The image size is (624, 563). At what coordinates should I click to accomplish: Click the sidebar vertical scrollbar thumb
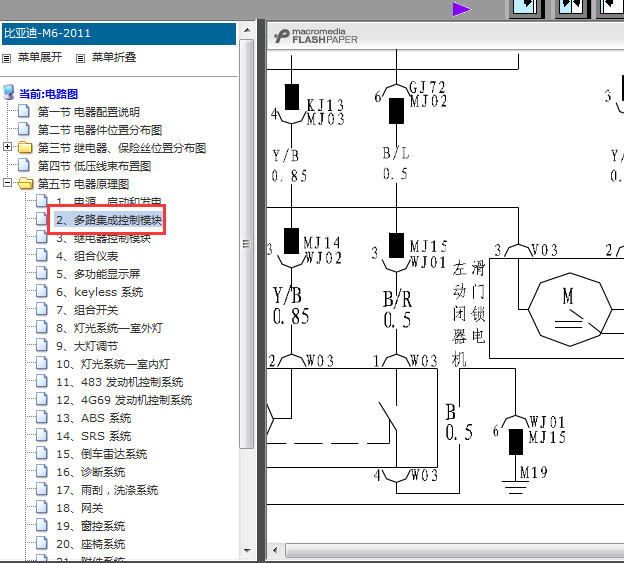tap(247, 244)
